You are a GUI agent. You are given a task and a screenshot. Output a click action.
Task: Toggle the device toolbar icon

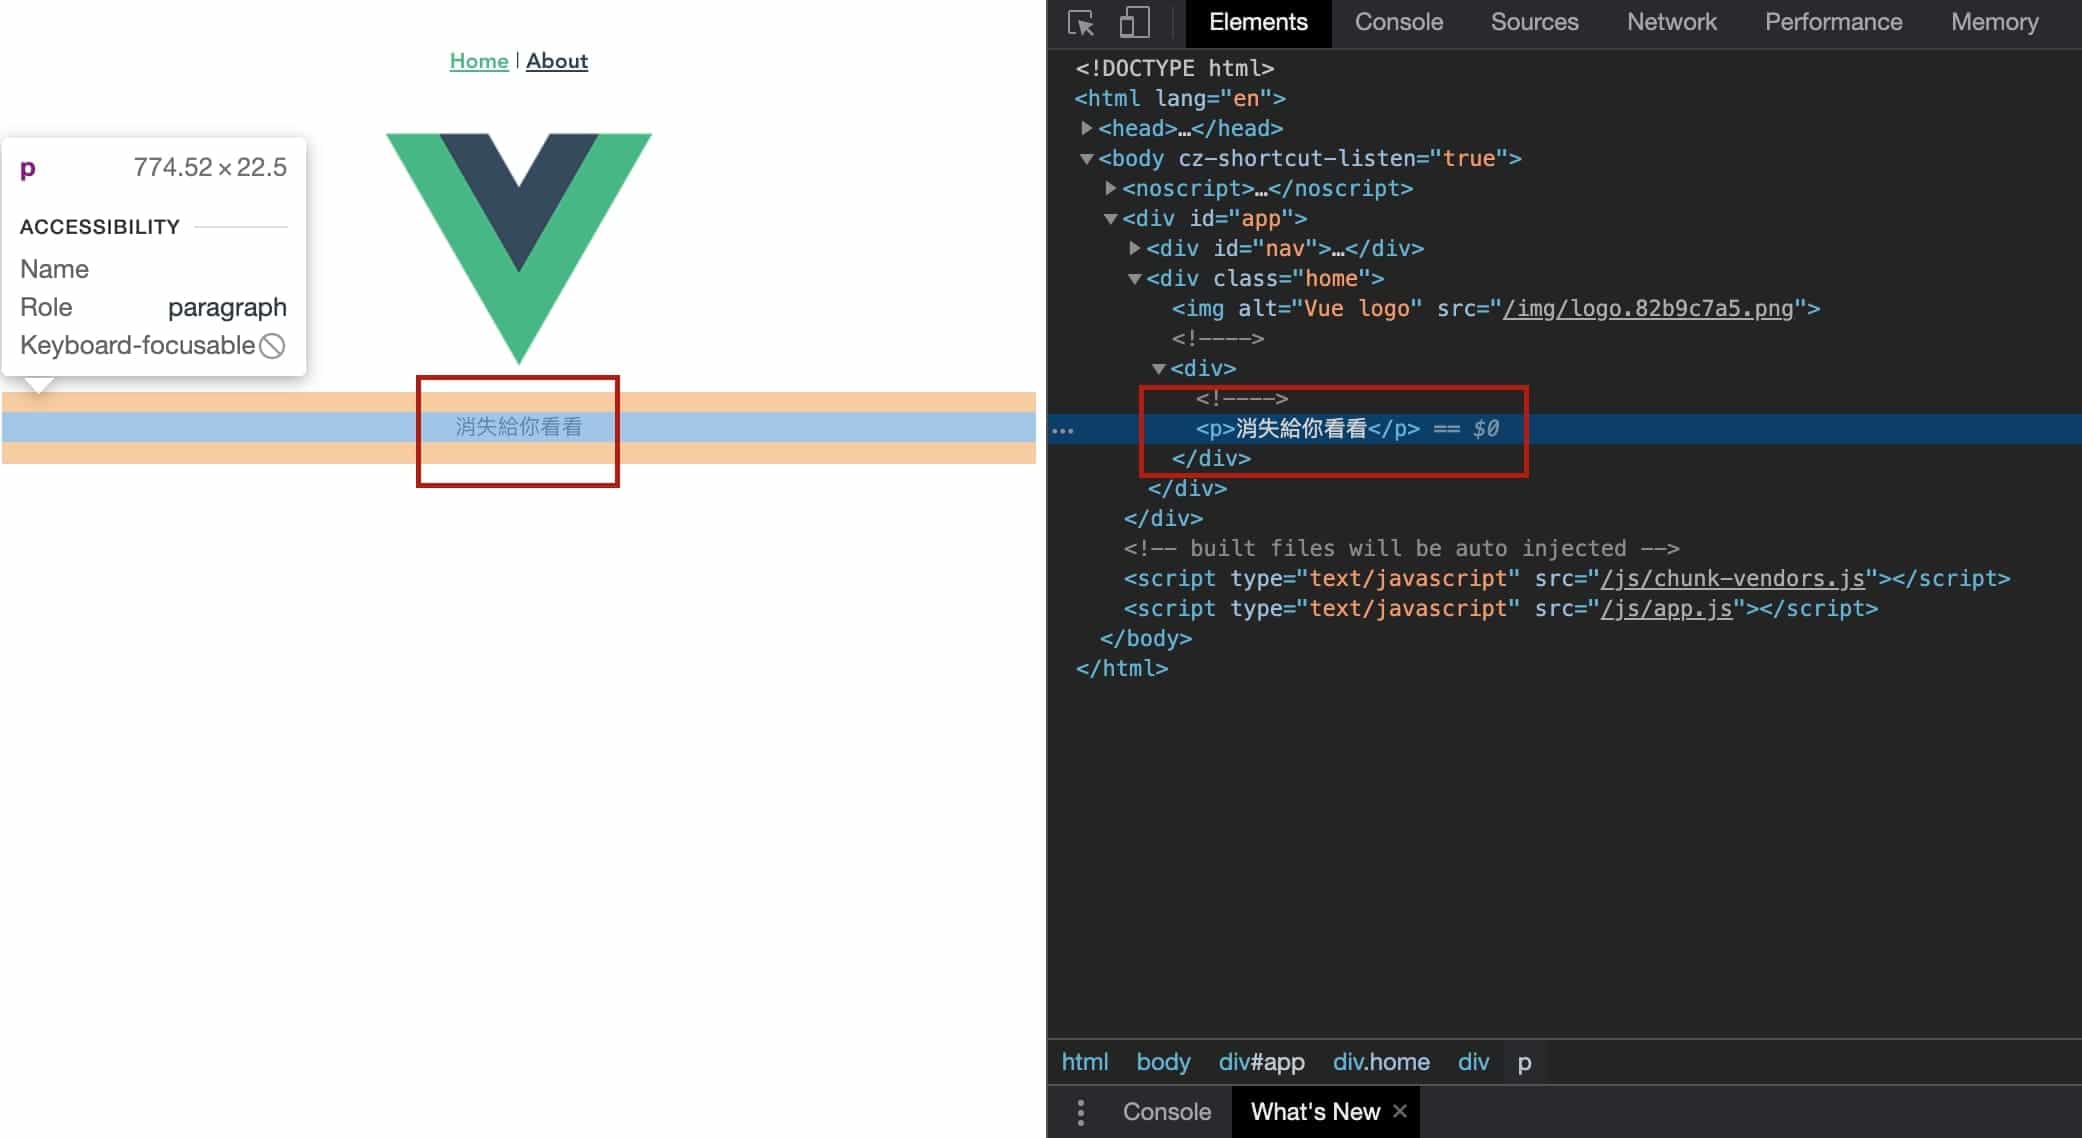click(x=1134, y=22)
